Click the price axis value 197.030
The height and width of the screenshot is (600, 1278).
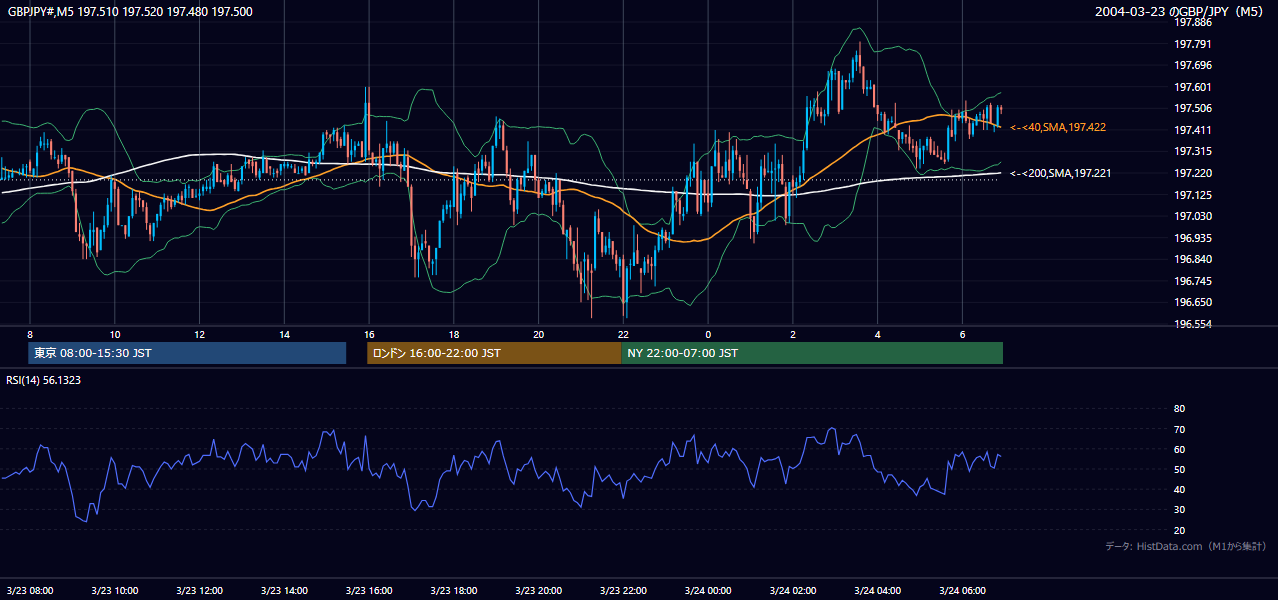(1192, 216)
